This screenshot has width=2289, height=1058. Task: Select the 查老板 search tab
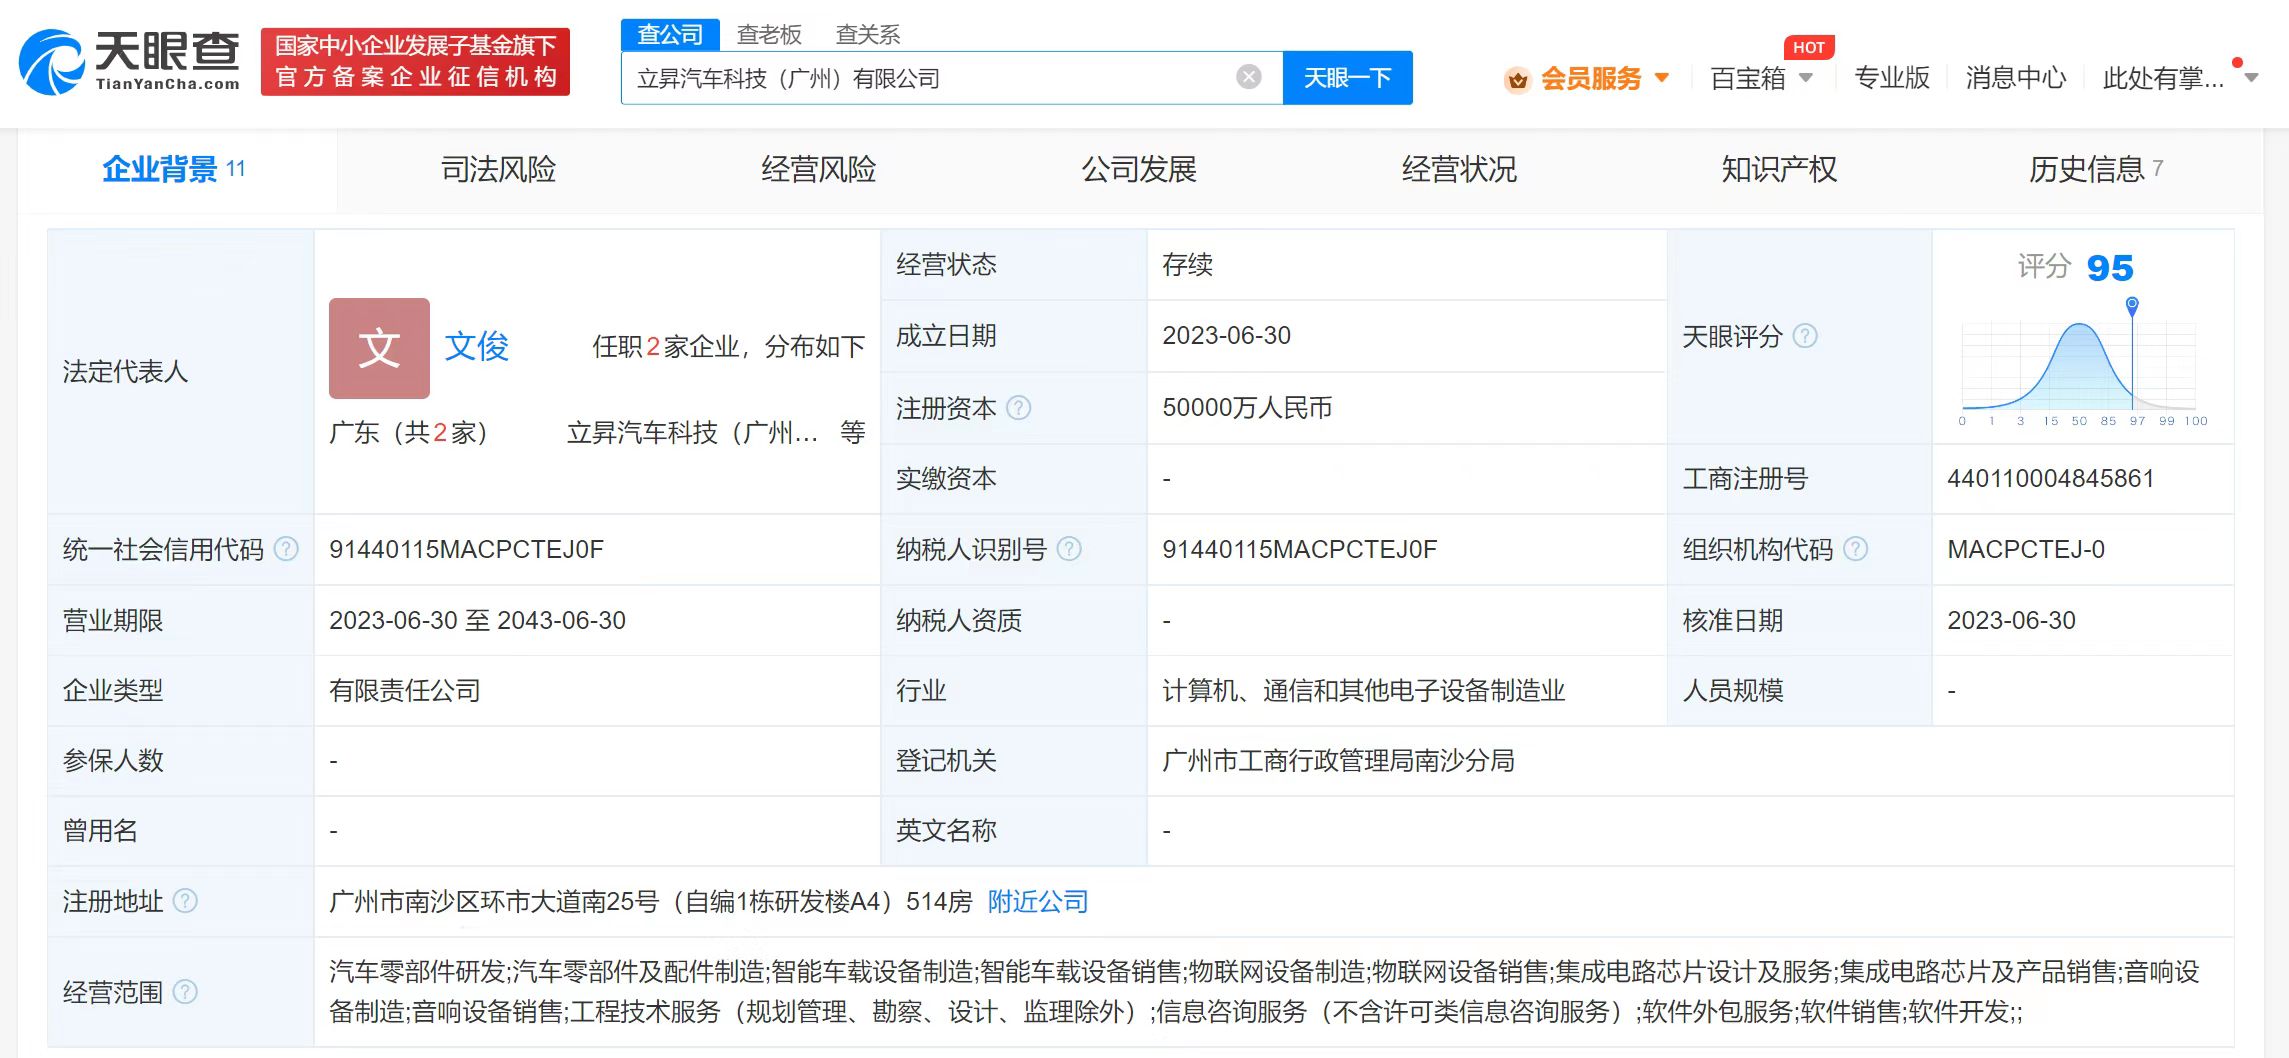(x=769, y=34)
